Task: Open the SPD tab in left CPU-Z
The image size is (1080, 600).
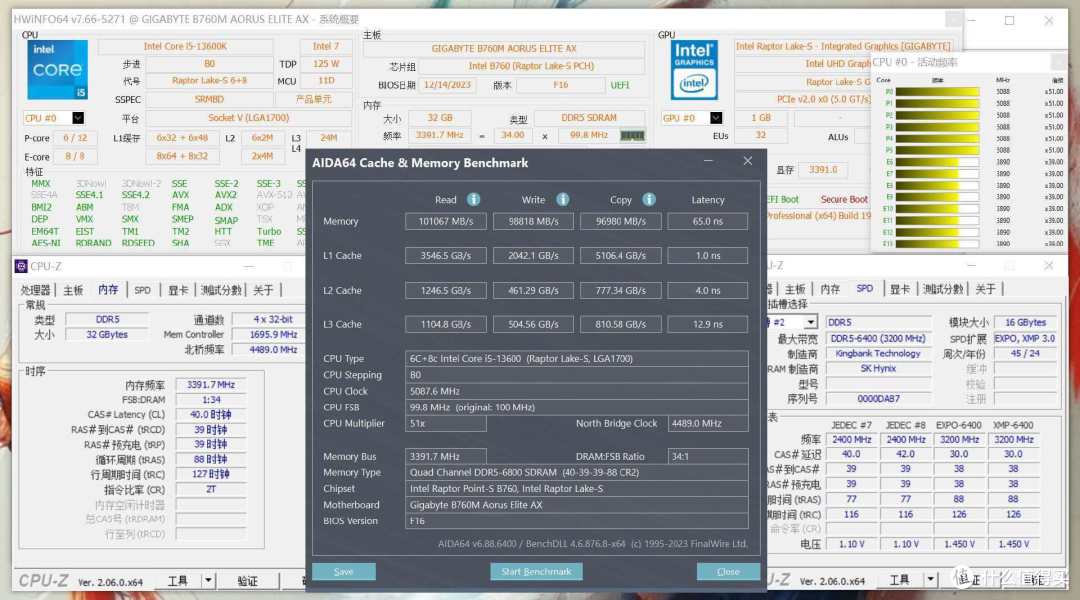Action: coord(142,290)
